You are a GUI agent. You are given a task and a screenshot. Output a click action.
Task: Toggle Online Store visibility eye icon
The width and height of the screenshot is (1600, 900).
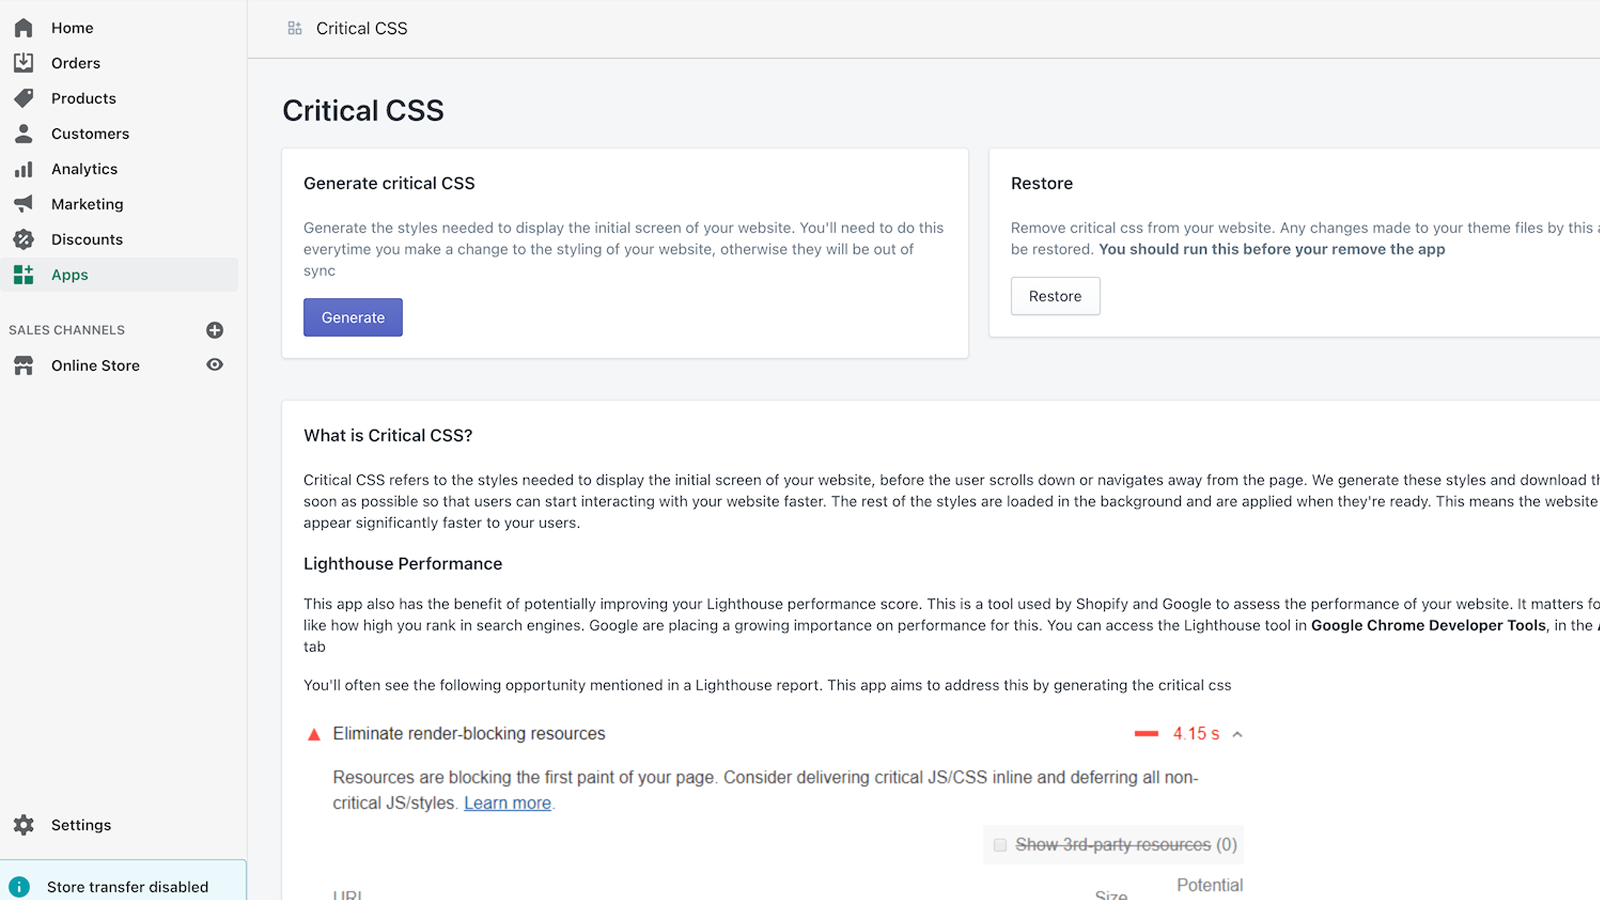[214, 365]
